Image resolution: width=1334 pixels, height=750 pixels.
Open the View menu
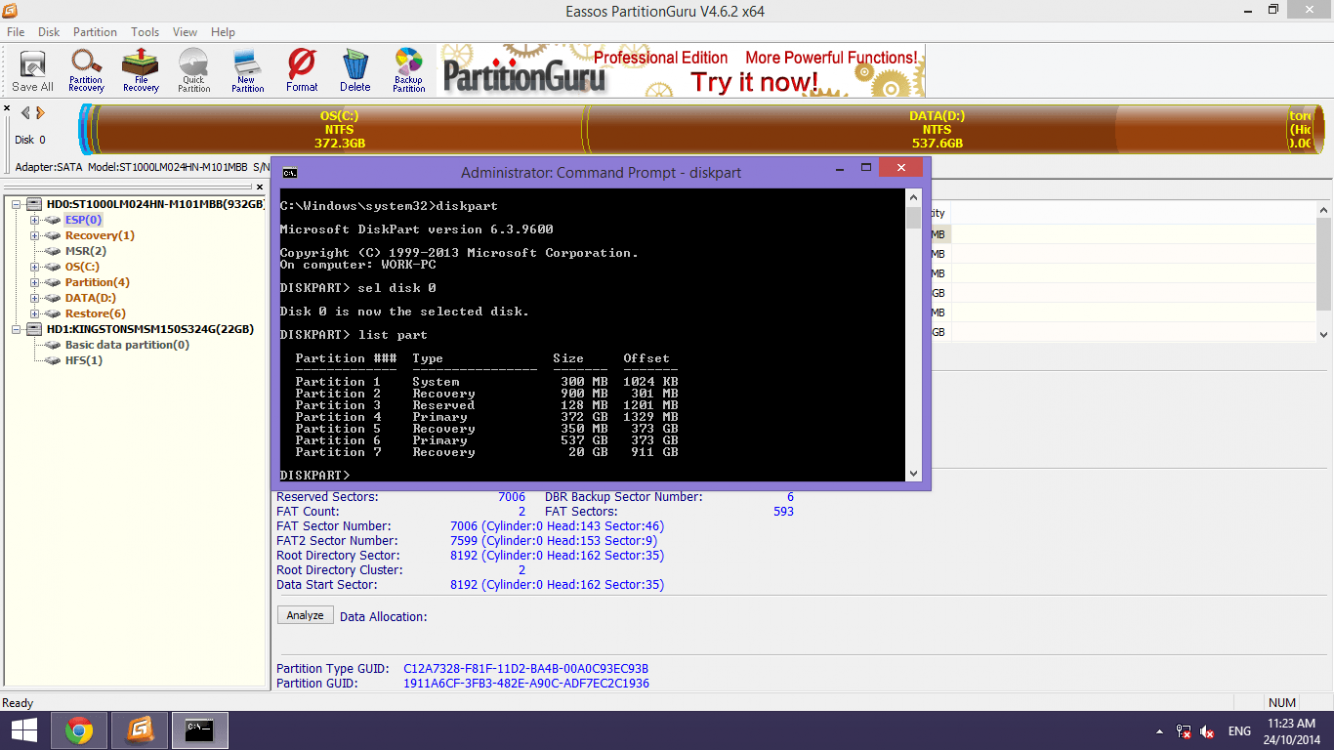(x=185, y=32)
